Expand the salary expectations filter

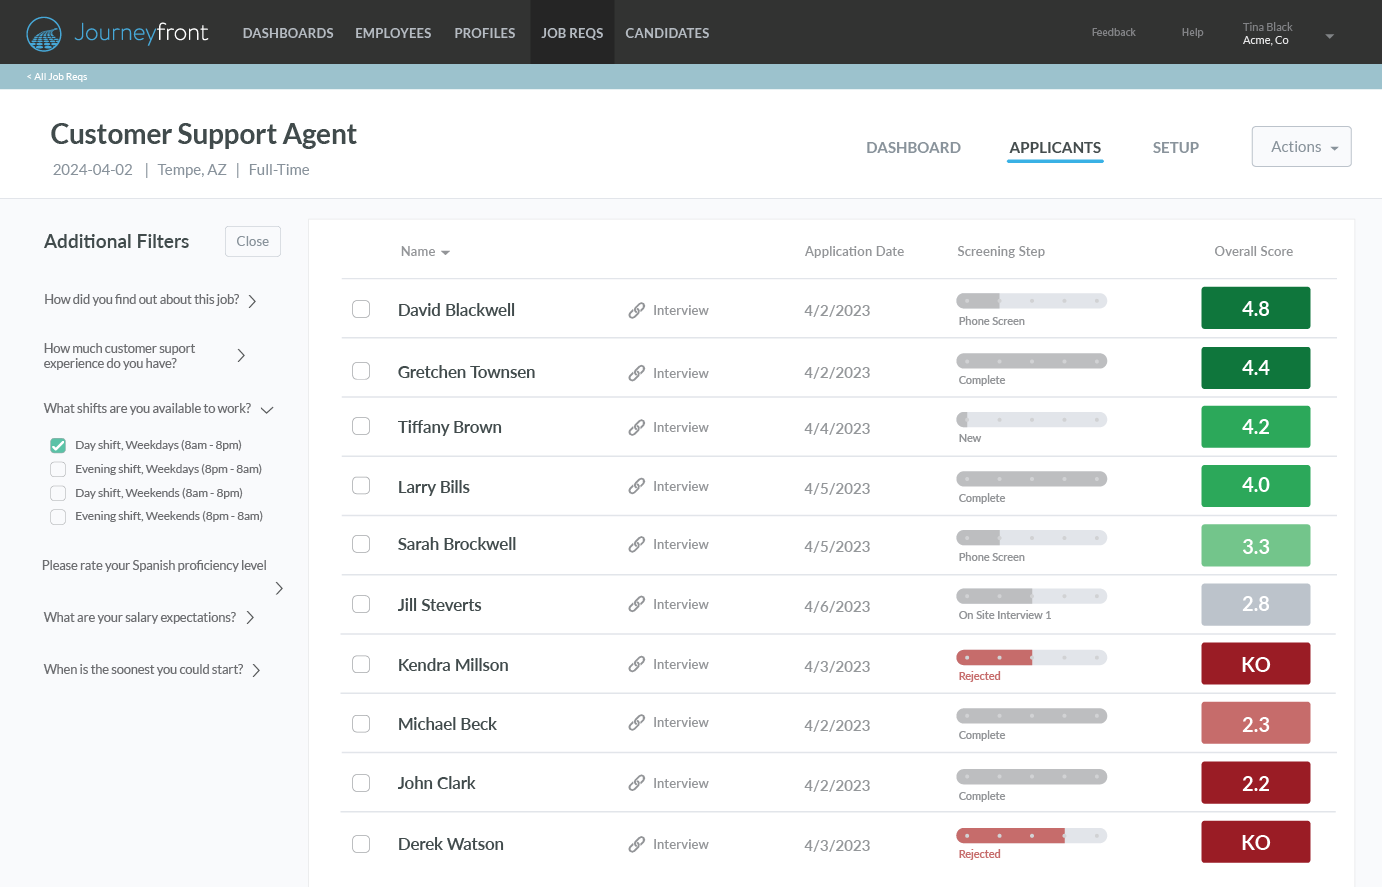click(x=250, y=617)
